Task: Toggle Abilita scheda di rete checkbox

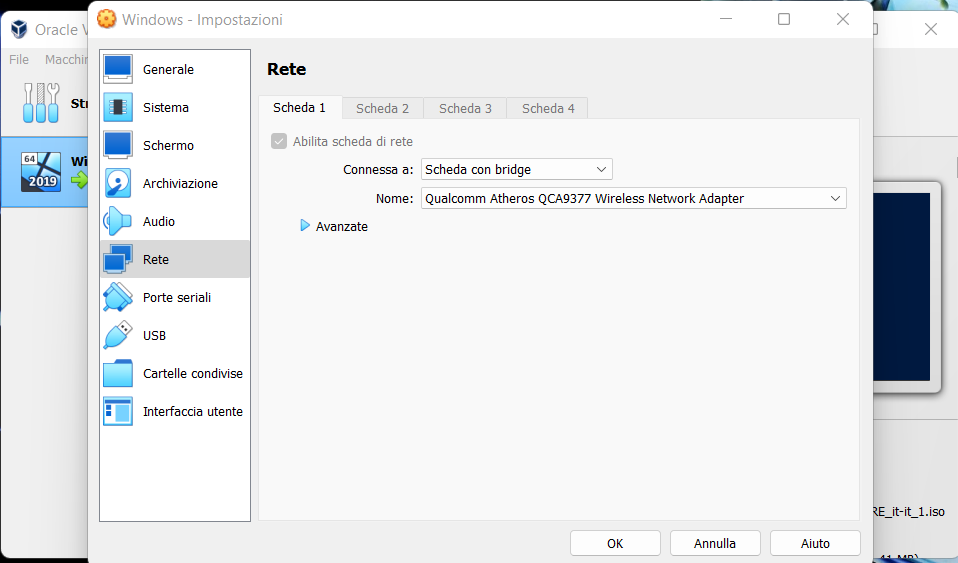Action: click(279, 141)
